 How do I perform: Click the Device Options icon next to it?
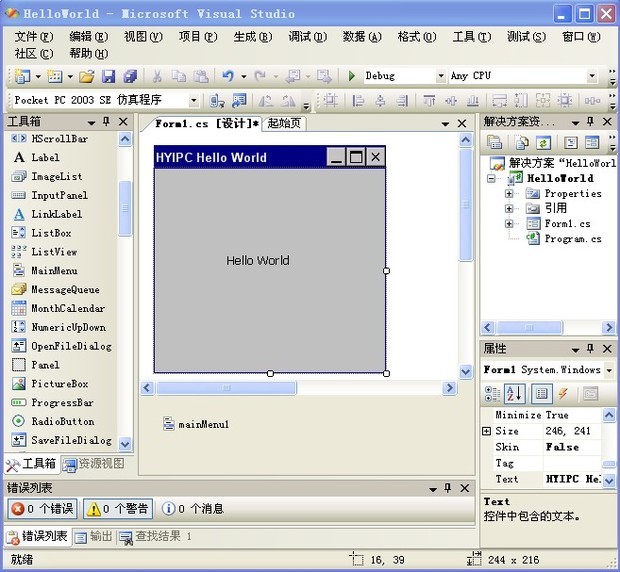click(239, 101)
